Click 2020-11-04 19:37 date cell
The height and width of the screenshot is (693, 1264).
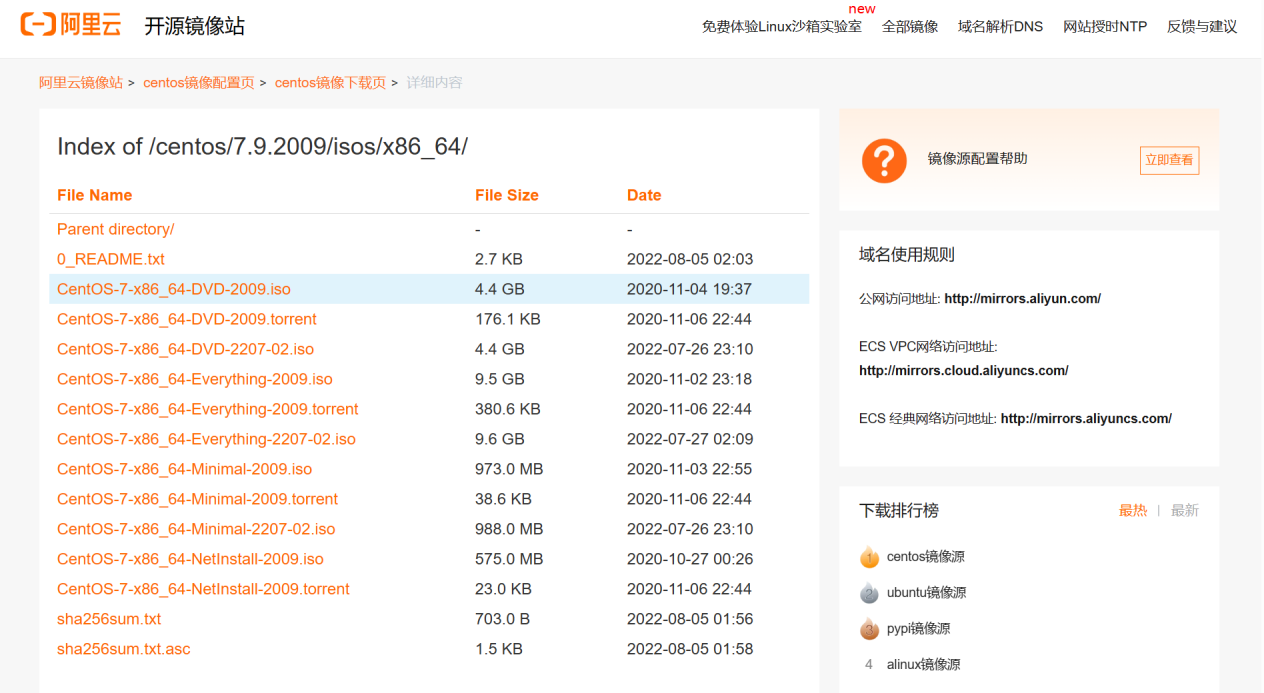(689, 289)
